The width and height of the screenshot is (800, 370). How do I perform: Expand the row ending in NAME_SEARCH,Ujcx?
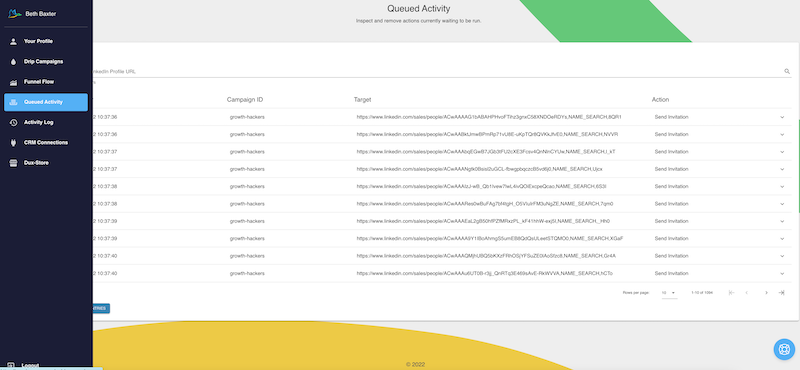(x=782, y=169)
